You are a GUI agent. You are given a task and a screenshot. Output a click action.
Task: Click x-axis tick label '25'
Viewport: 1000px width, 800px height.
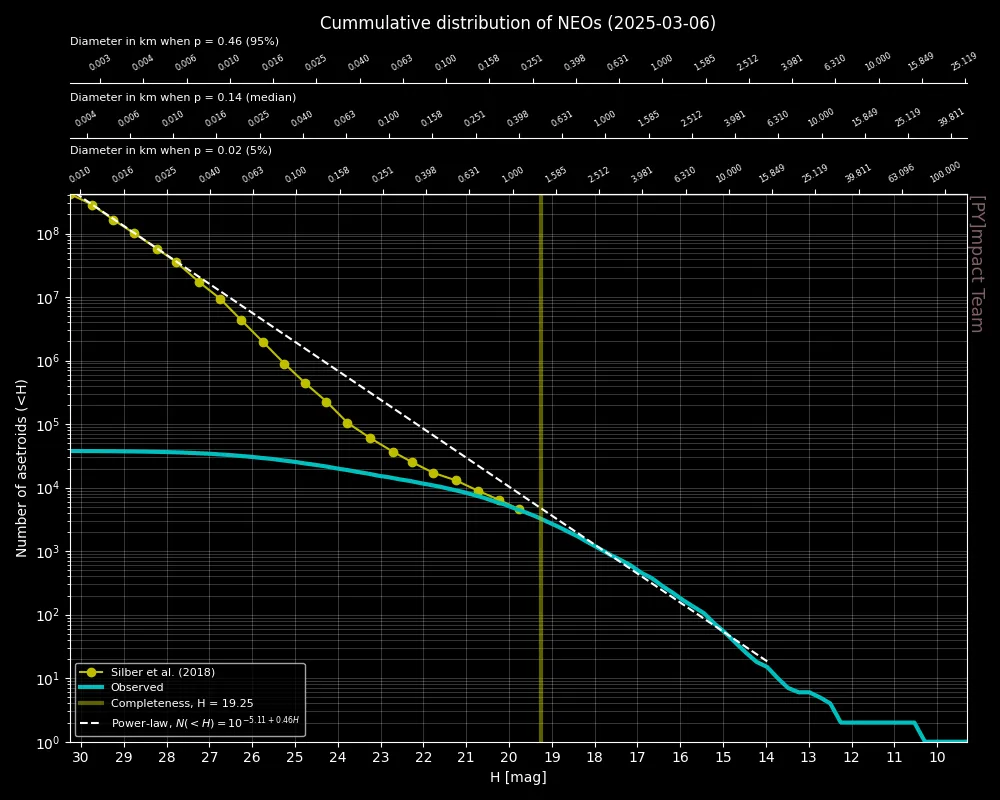coord(295,758)
